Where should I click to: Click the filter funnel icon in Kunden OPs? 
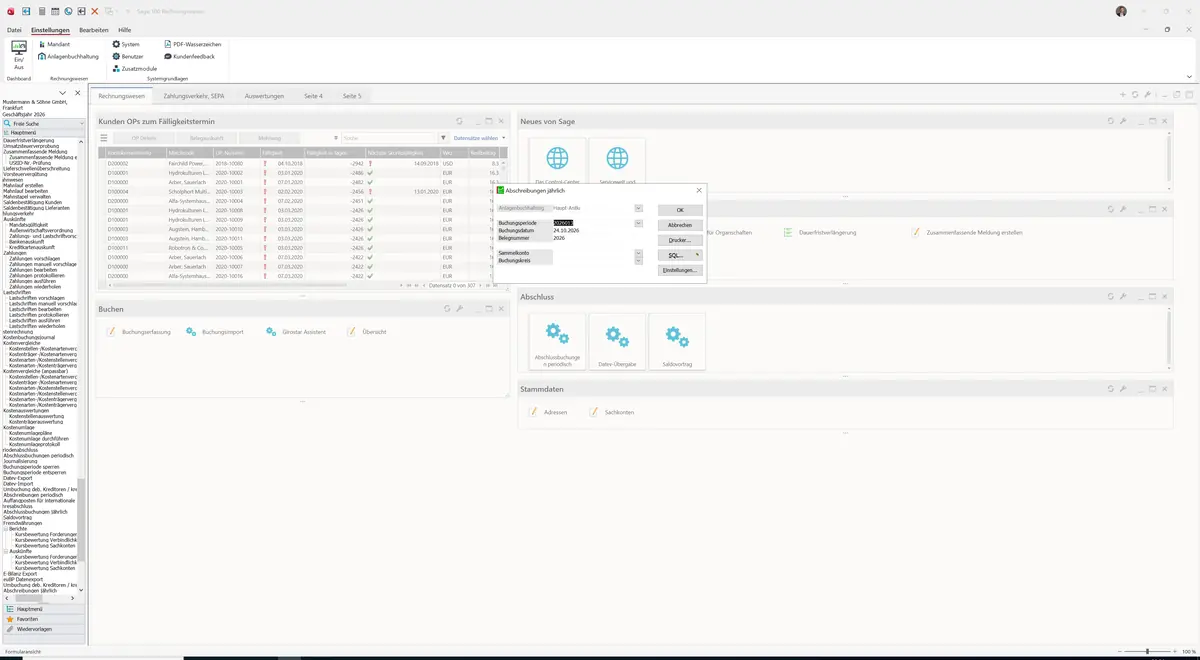(x=443, y=138)
